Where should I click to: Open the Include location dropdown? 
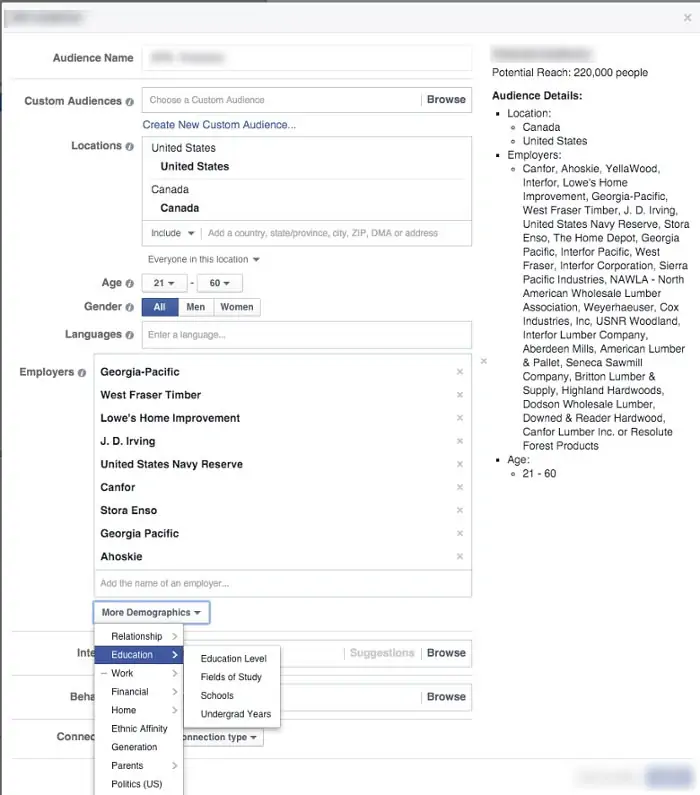click(x=172, y=233)
